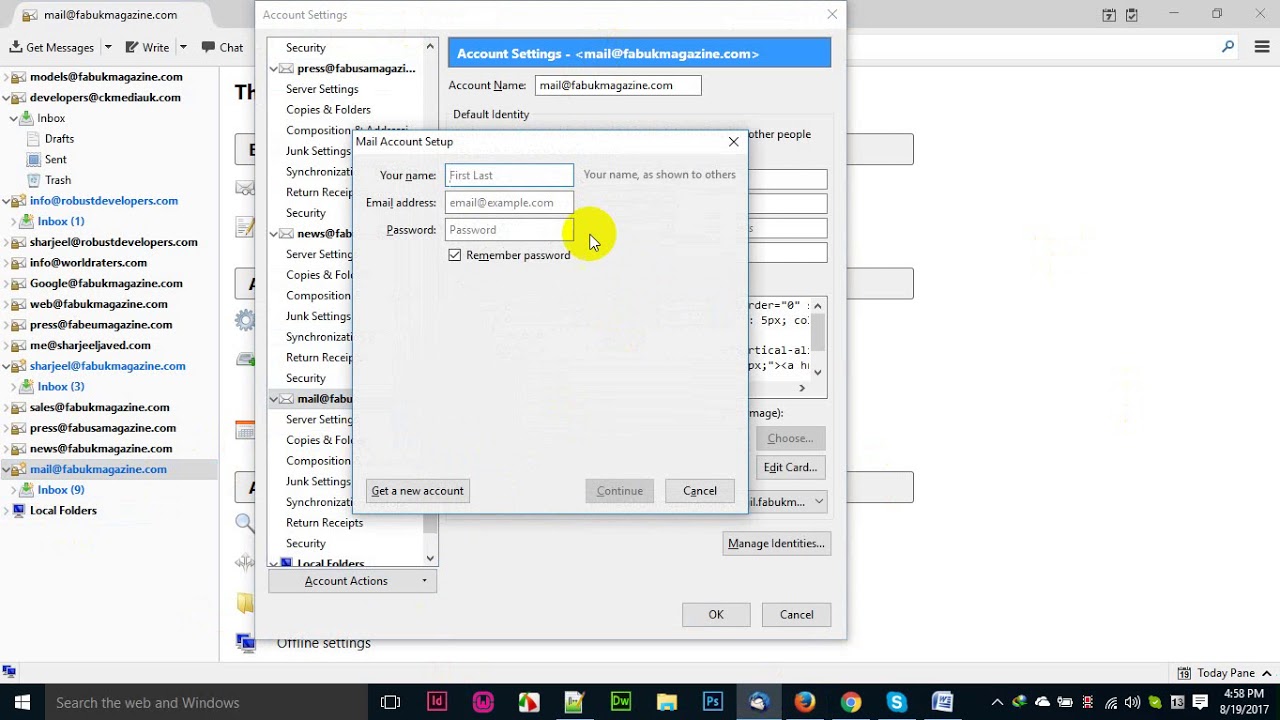This screenshot has height=720, width=1280.
Task: Select the mail@fabukmagazine.com tab
Action: pyautogui.click(x=110, y=15)
